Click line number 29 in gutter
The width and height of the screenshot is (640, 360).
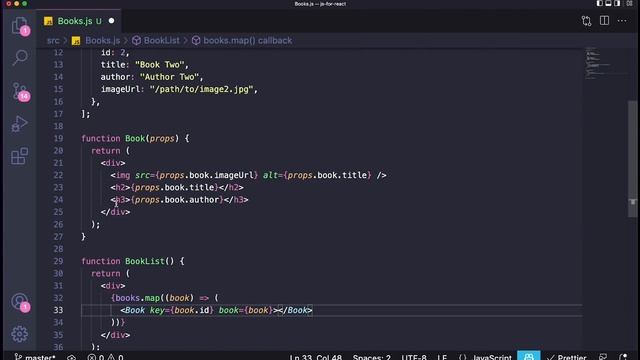click(58, 261)
